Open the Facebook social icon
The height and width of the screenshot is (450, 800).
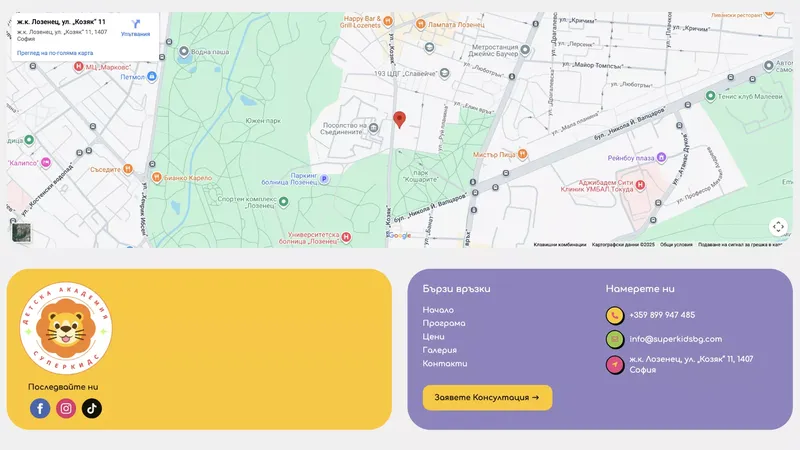tap(40, 408)
